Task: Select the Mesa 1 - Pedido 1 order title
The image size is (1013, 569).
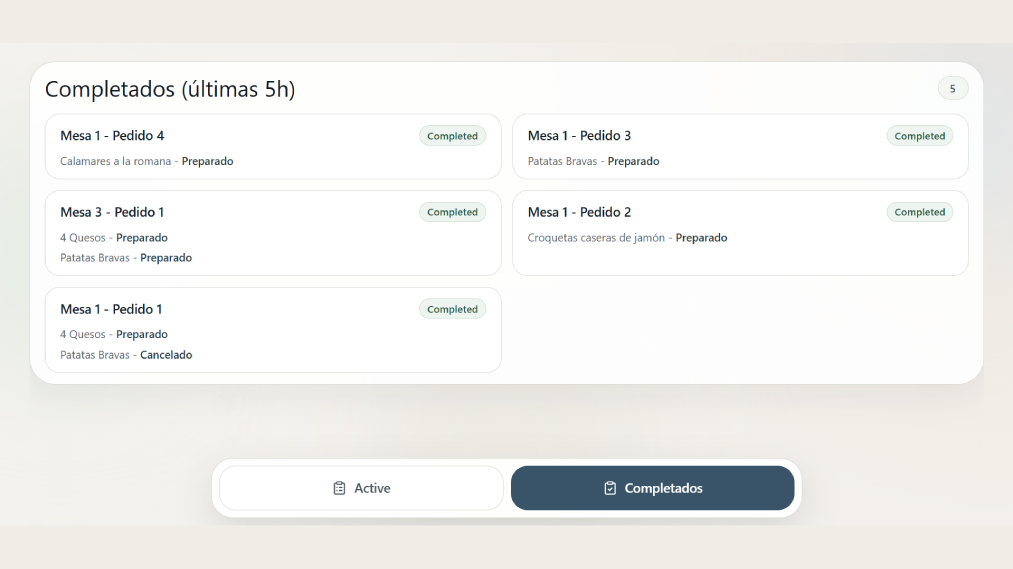Action: (x=111, y=309)
